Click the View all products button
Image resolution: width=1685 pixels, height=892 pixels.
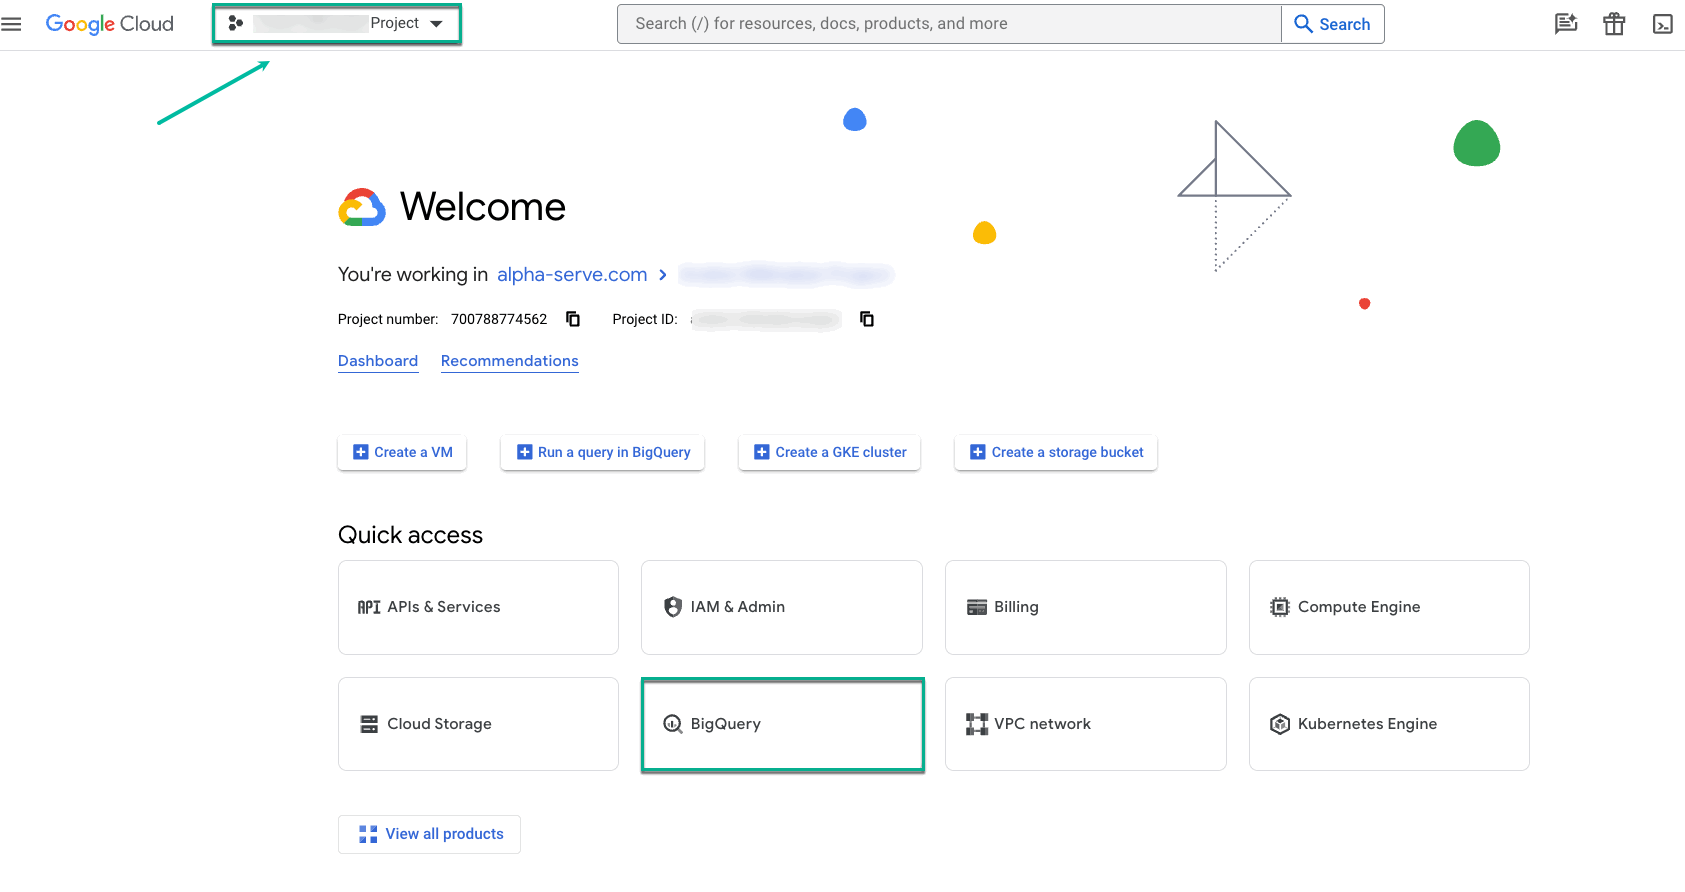click(429, 834)
